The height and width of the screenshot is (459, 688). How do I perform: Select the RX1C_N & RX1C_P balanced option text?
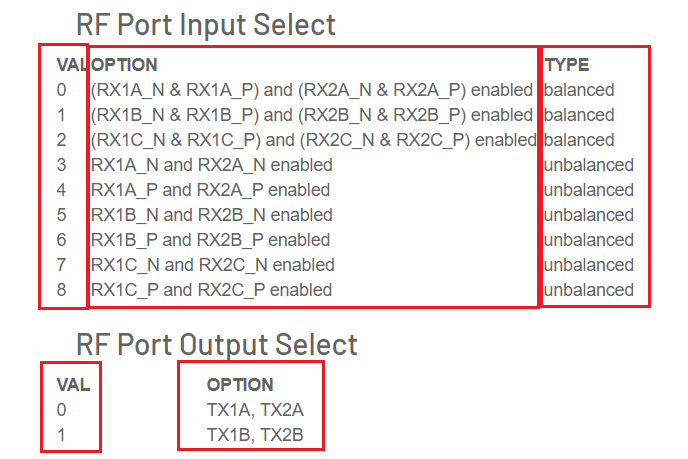313,140
